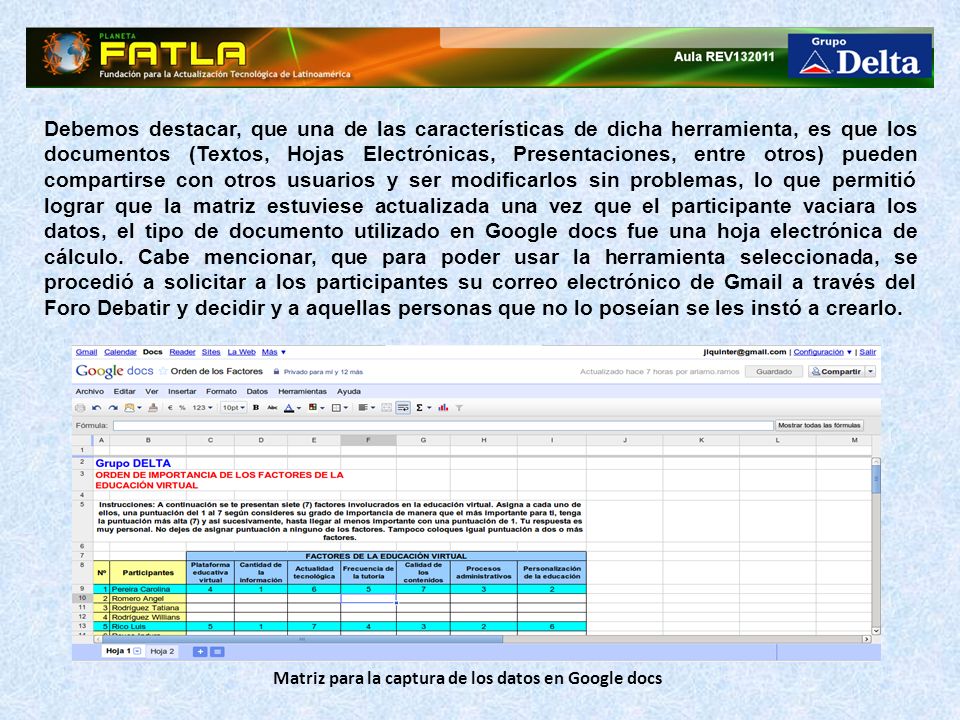The width and height of the screenshot is (960, 720).
Task: Click the text alignment icon
Action: click(362, 408)
